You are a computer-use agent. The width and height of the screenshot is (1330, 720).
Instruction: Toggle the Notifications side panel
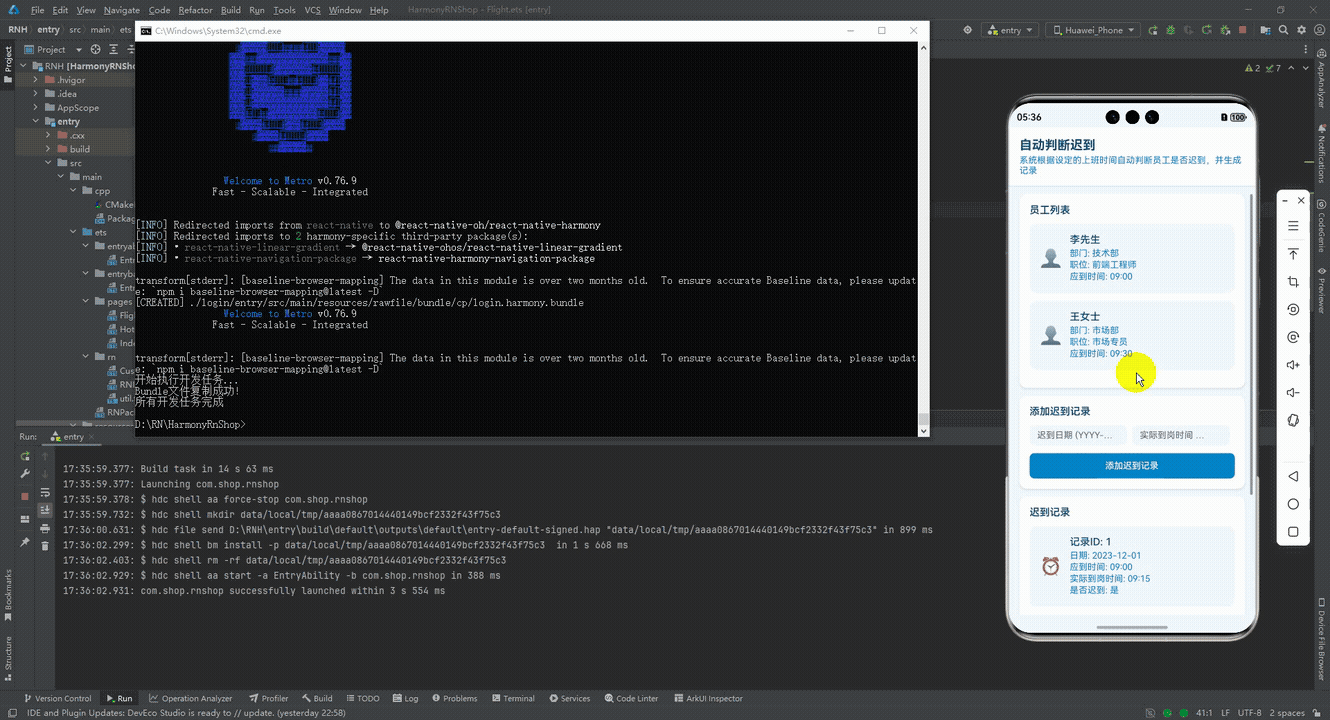click(x=1321, y=154)
